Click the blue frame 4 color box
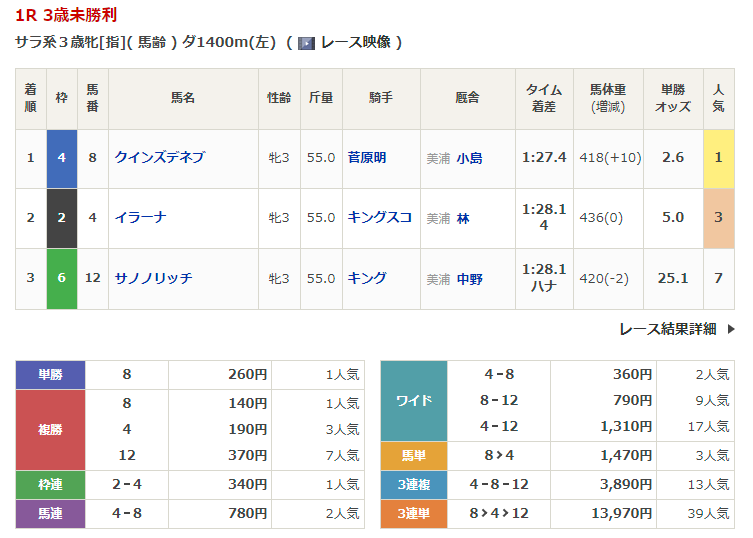 [x=61, y=158]
